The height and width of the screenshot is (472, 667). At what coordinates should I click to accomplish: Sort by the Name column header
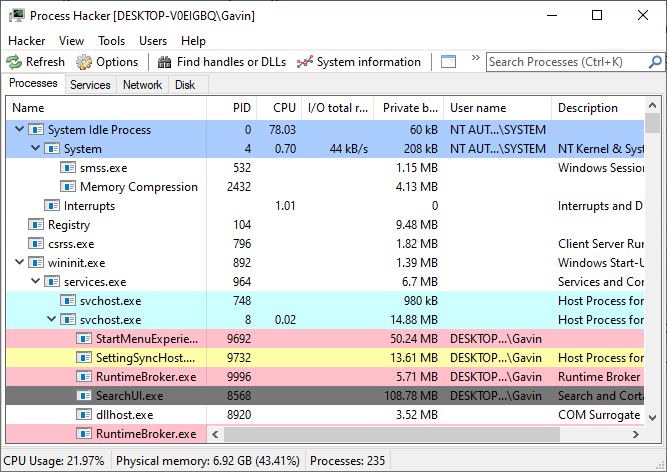click(106, 108)
